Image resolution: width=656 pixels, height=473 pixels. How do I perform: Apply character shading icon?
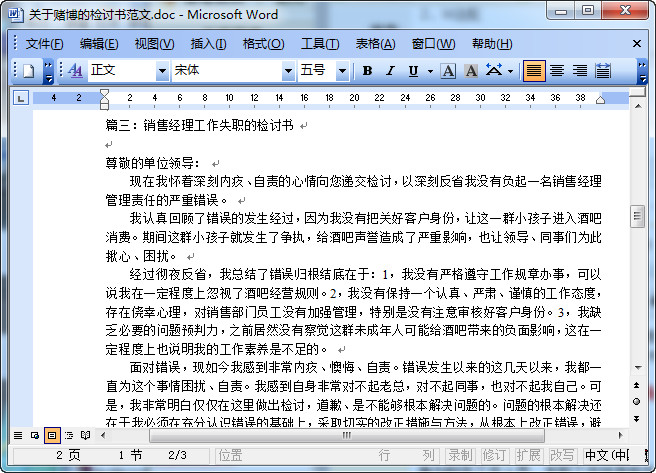[470, 71]
